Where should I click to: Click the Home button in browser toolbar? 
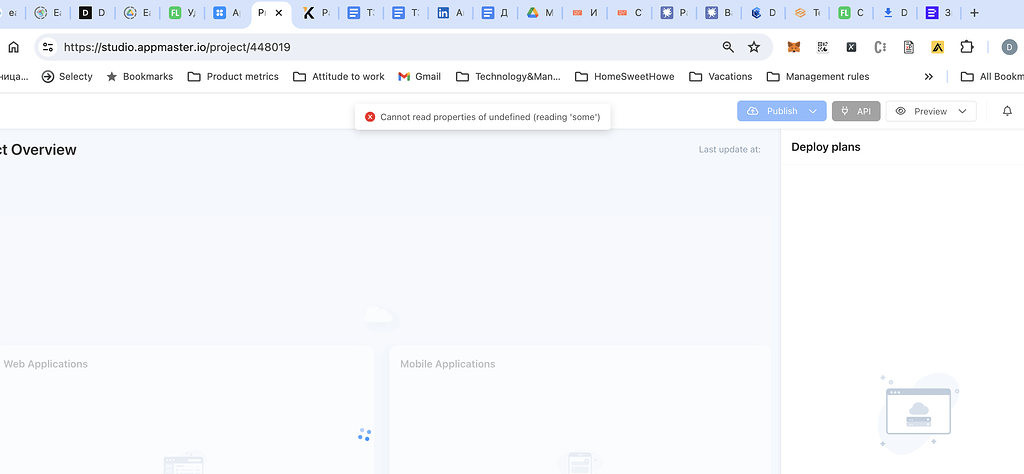tap(14, 47)
